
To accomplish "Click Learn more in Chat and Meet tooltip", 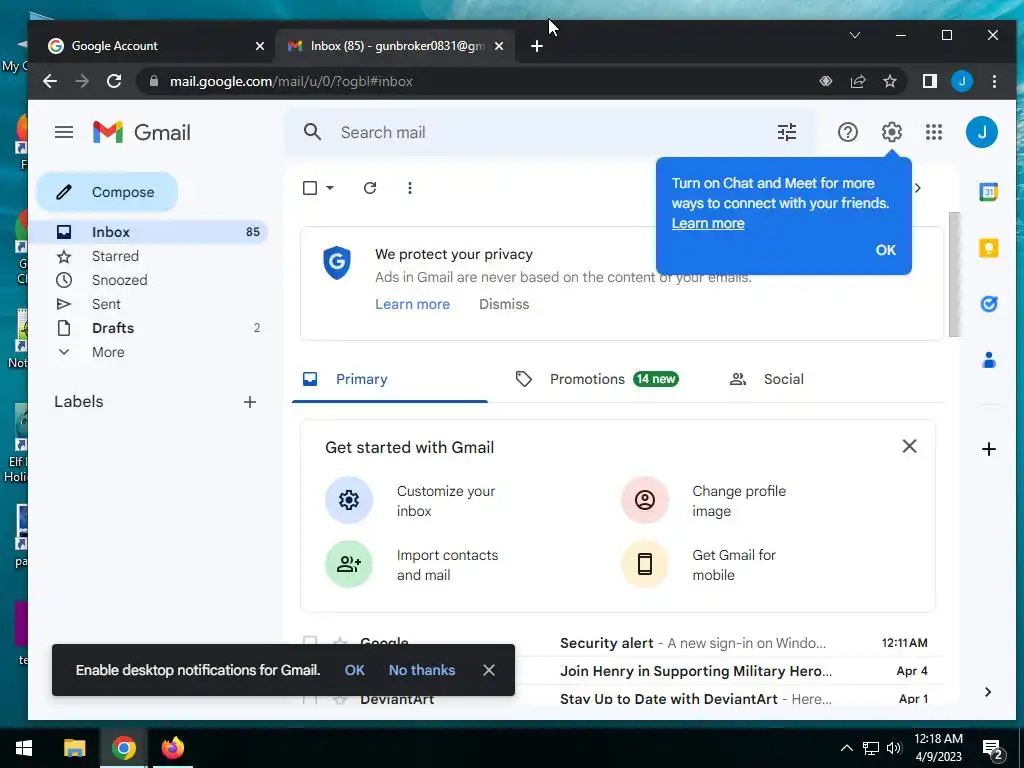I will click(708, 223).
